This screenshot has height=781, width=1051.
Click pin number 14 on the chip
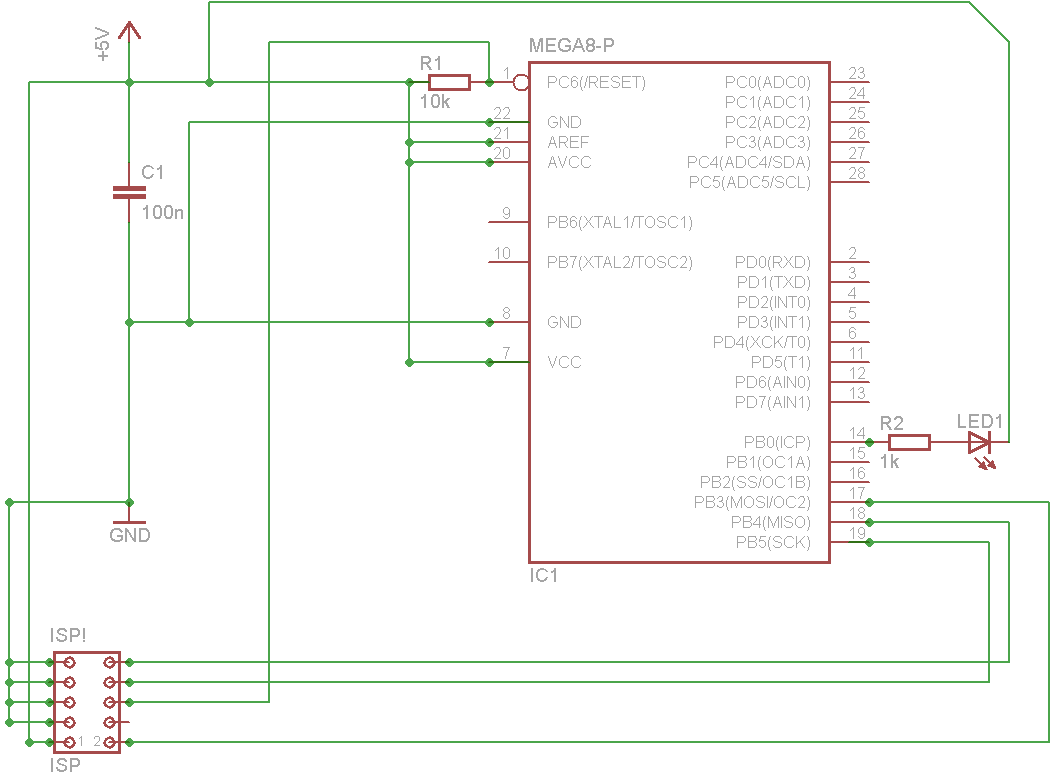[857, 433]
